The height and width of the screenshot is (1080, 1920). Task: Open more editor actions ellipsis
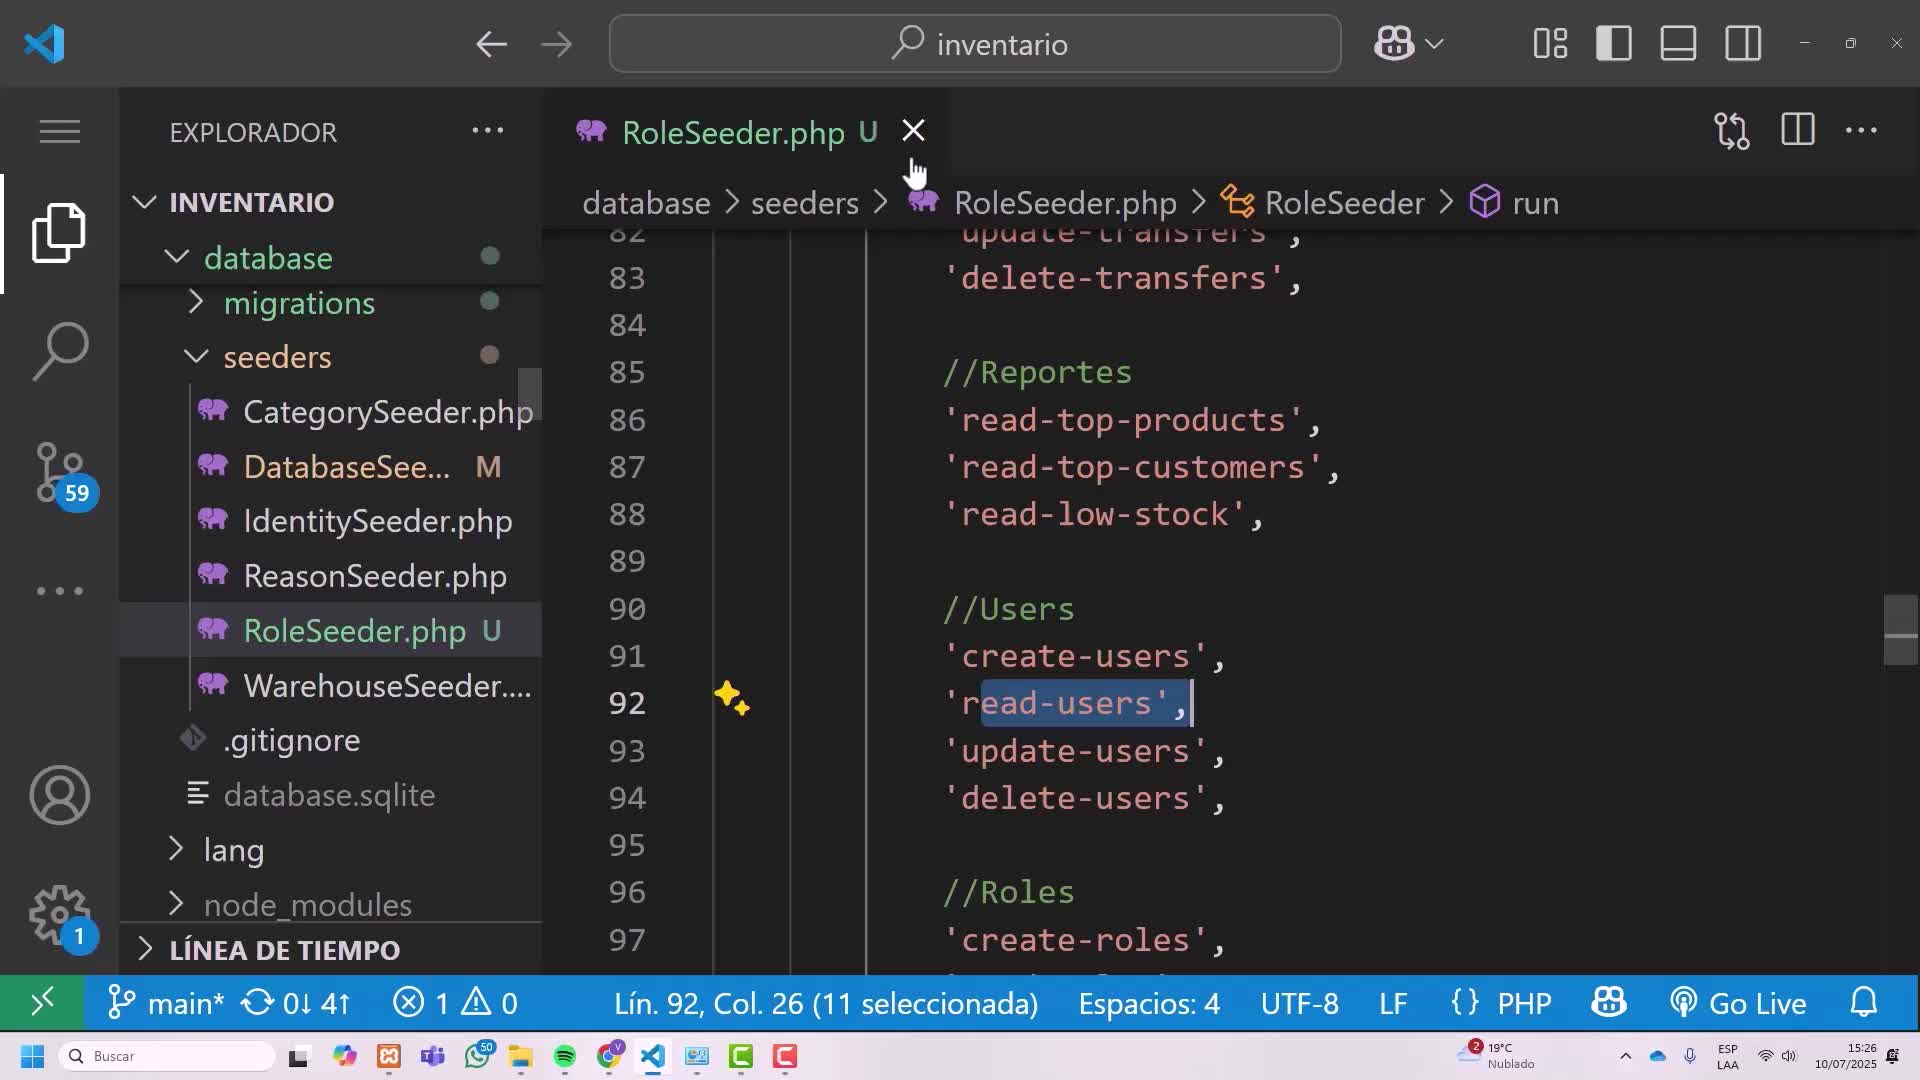click(x=1861, y=131)
